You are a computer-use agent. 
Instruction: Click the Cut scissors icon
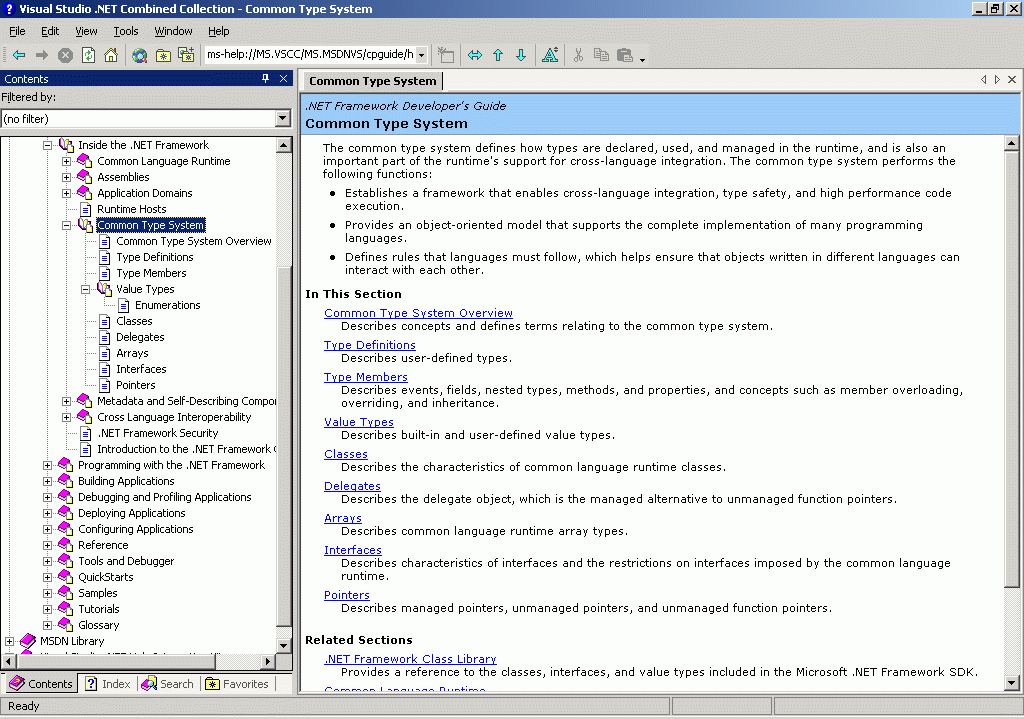click(578, 56)
